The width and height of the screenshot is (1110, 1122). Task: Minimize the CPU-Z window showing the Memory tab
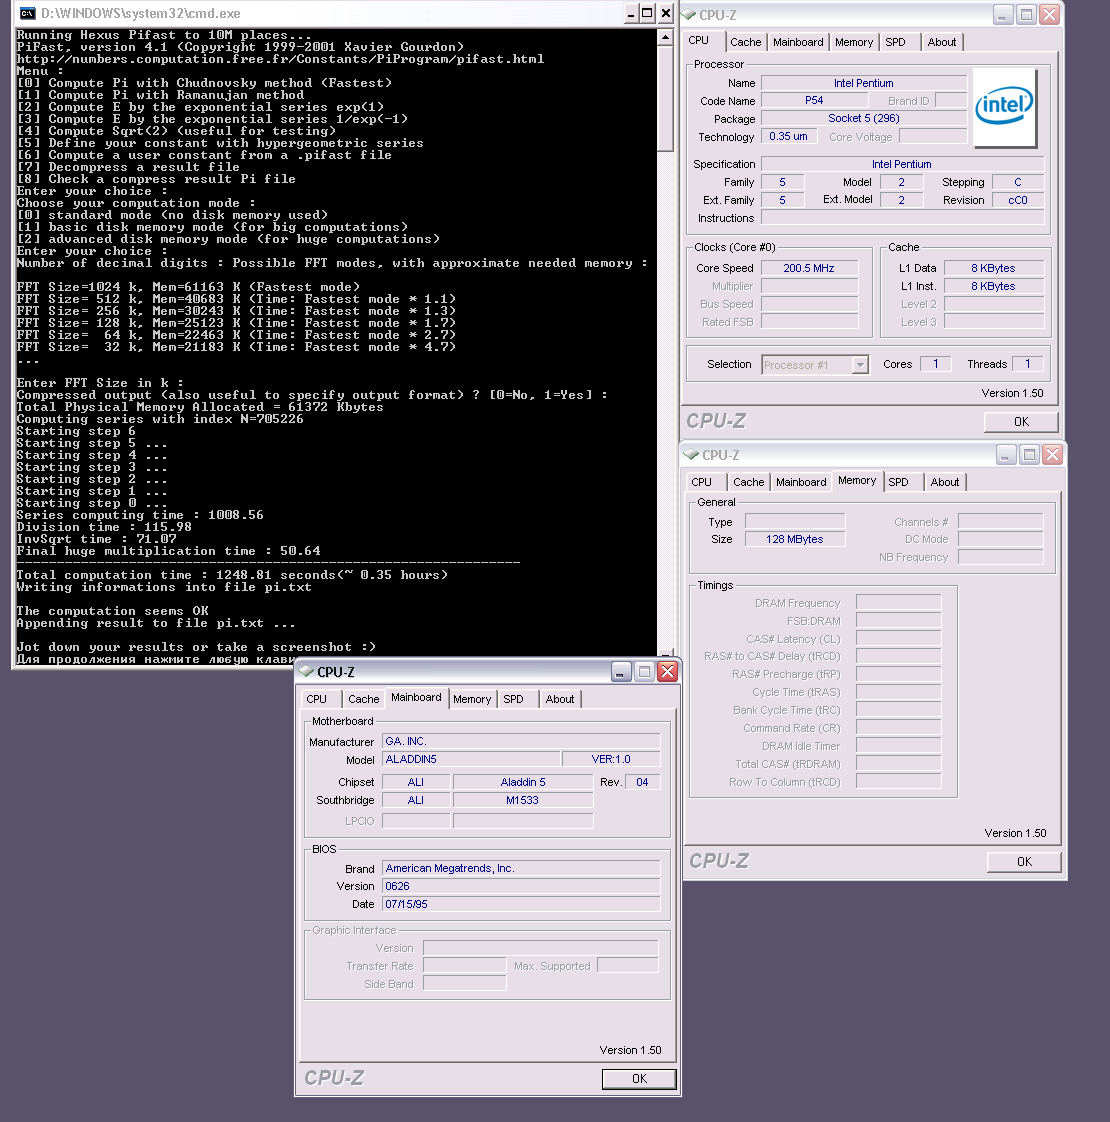(1006, 454)
